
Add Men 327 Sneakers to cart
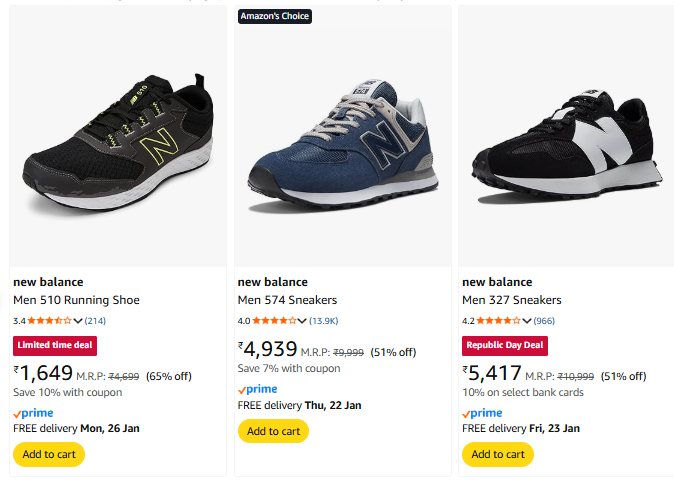pos(497,454)
